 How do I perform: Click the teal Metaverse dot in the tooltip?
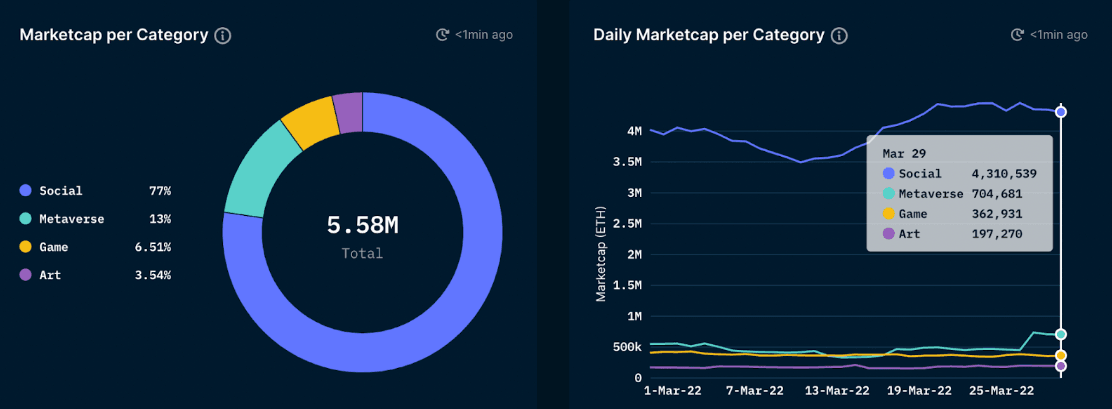[889, 194]
